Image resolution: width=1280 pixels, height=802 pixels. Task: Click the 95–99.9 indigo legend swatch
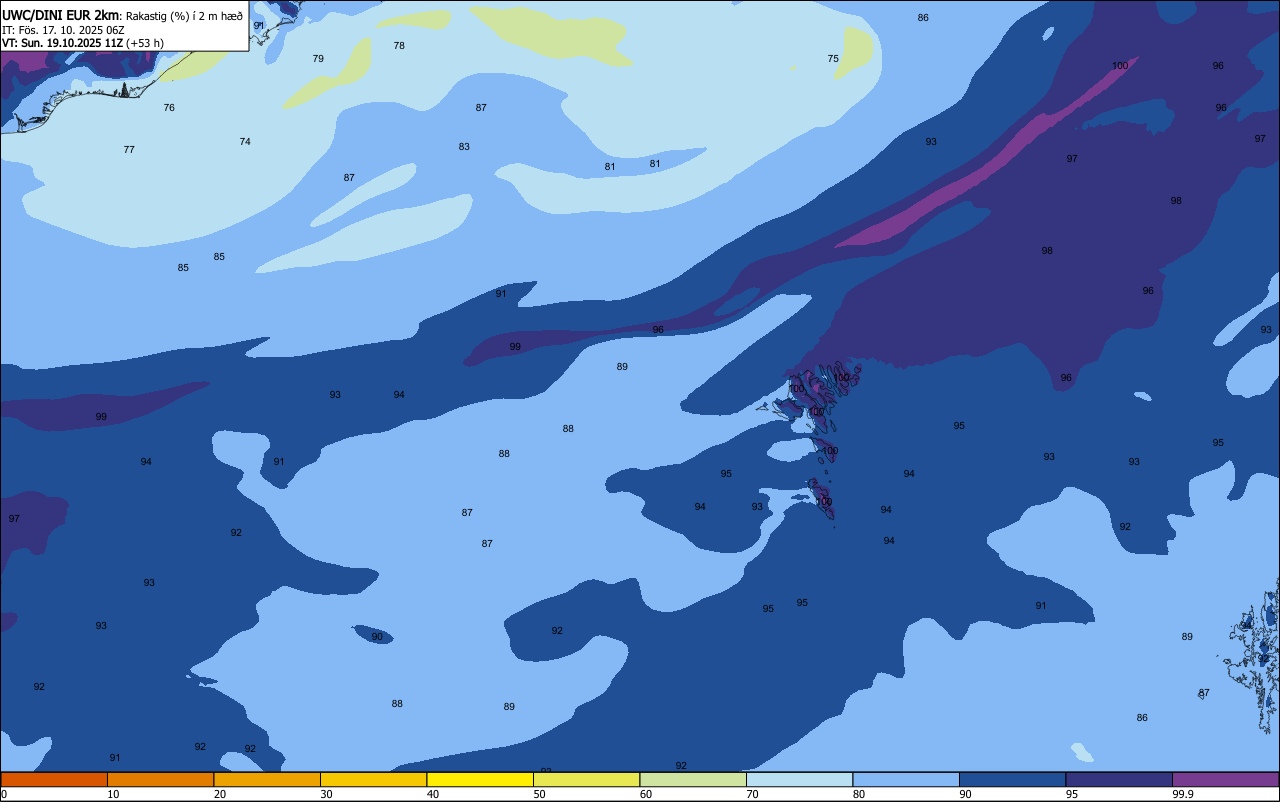[1119, 779]
